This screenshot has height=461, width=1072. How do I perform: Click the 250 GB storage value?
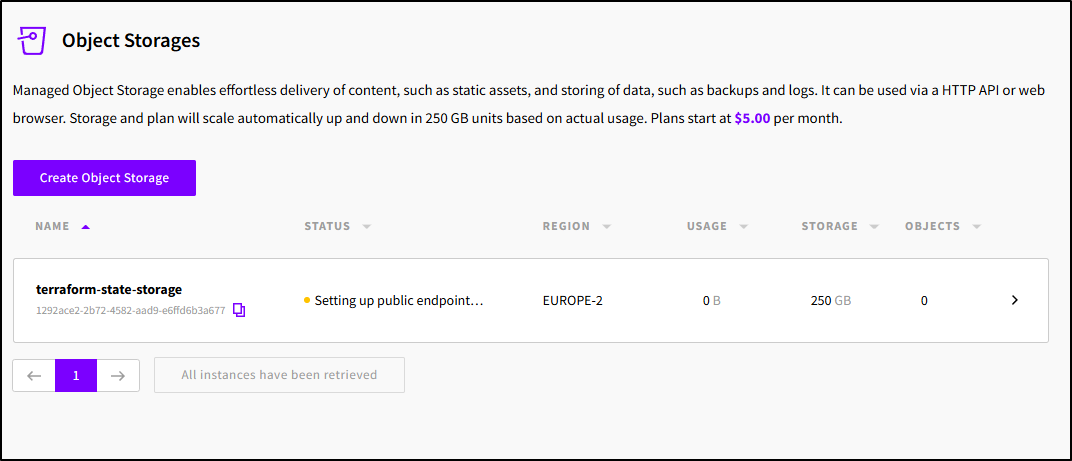830,300
